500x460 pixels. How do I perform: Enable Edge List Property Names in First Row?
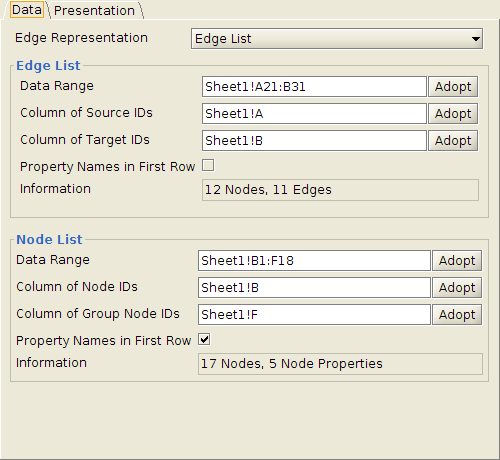(208, 165)
